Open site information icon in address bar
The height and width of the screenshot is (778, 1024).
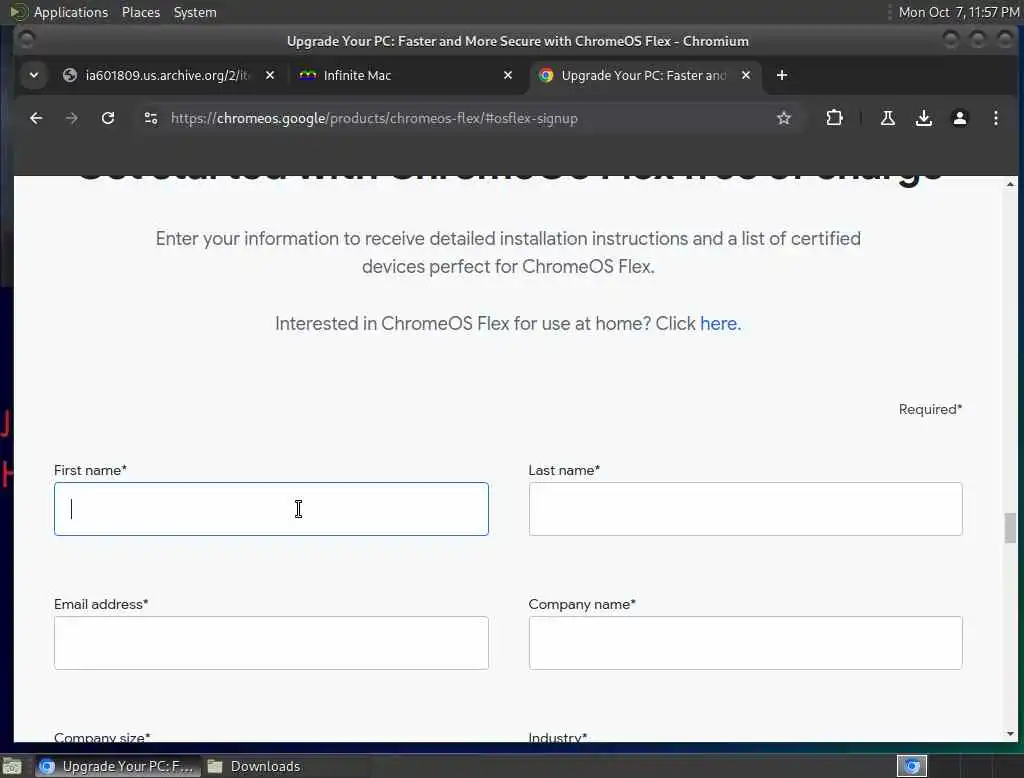point(151,118)
